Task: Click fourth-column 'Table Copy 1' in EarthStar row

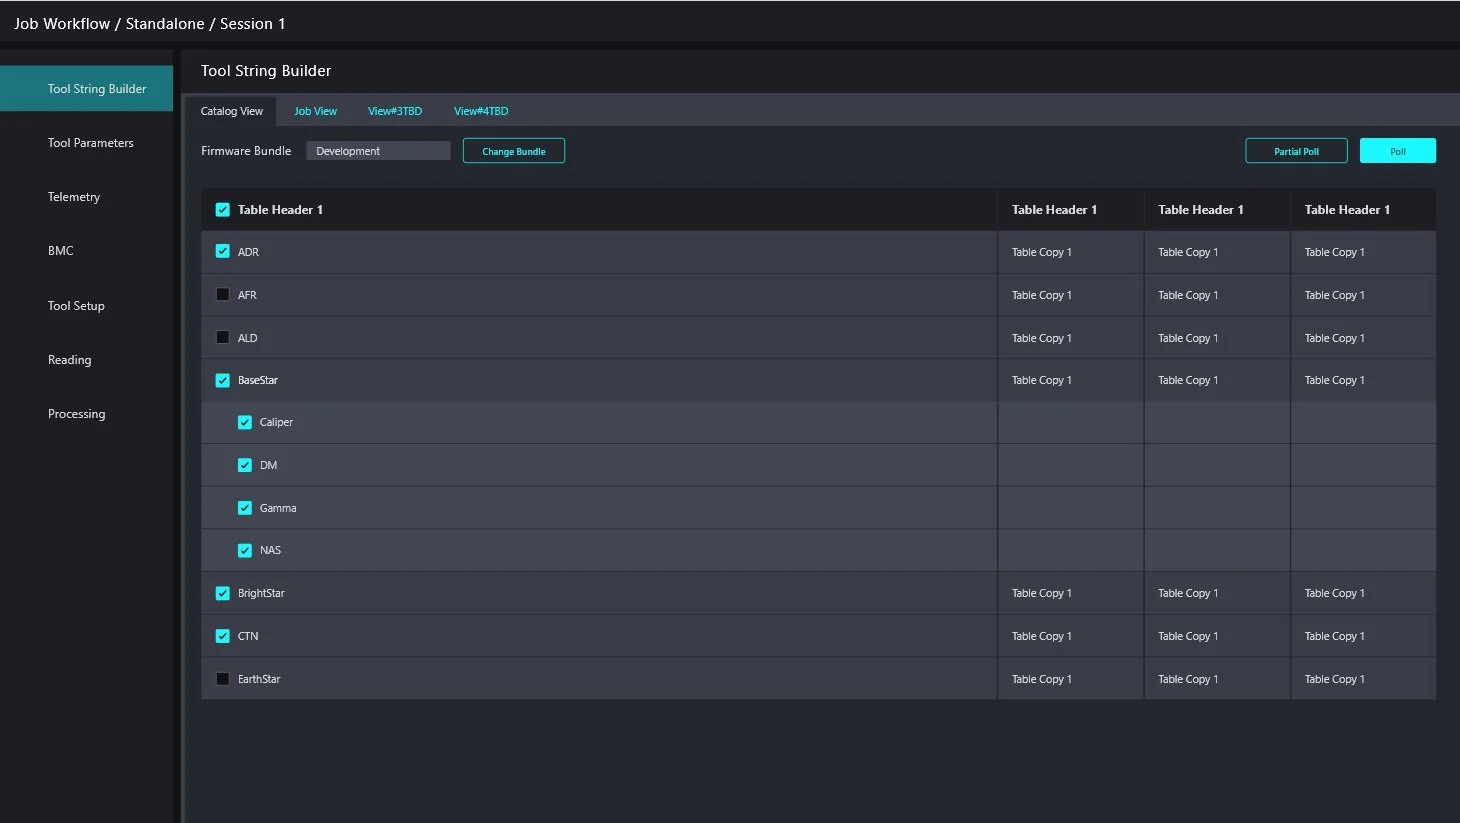Action: 1334,679
